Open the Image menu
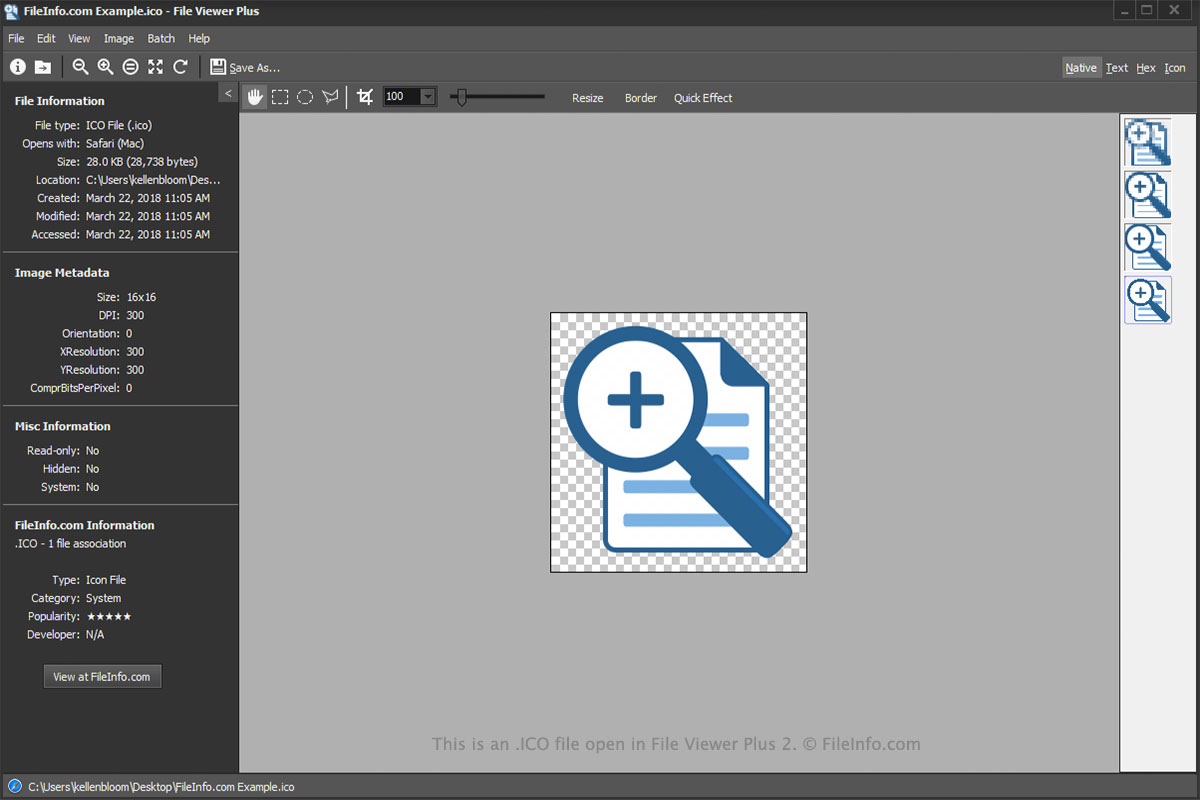Viewport: 1200px width, 800px height. pyautogui.click(x=118, y=39)
